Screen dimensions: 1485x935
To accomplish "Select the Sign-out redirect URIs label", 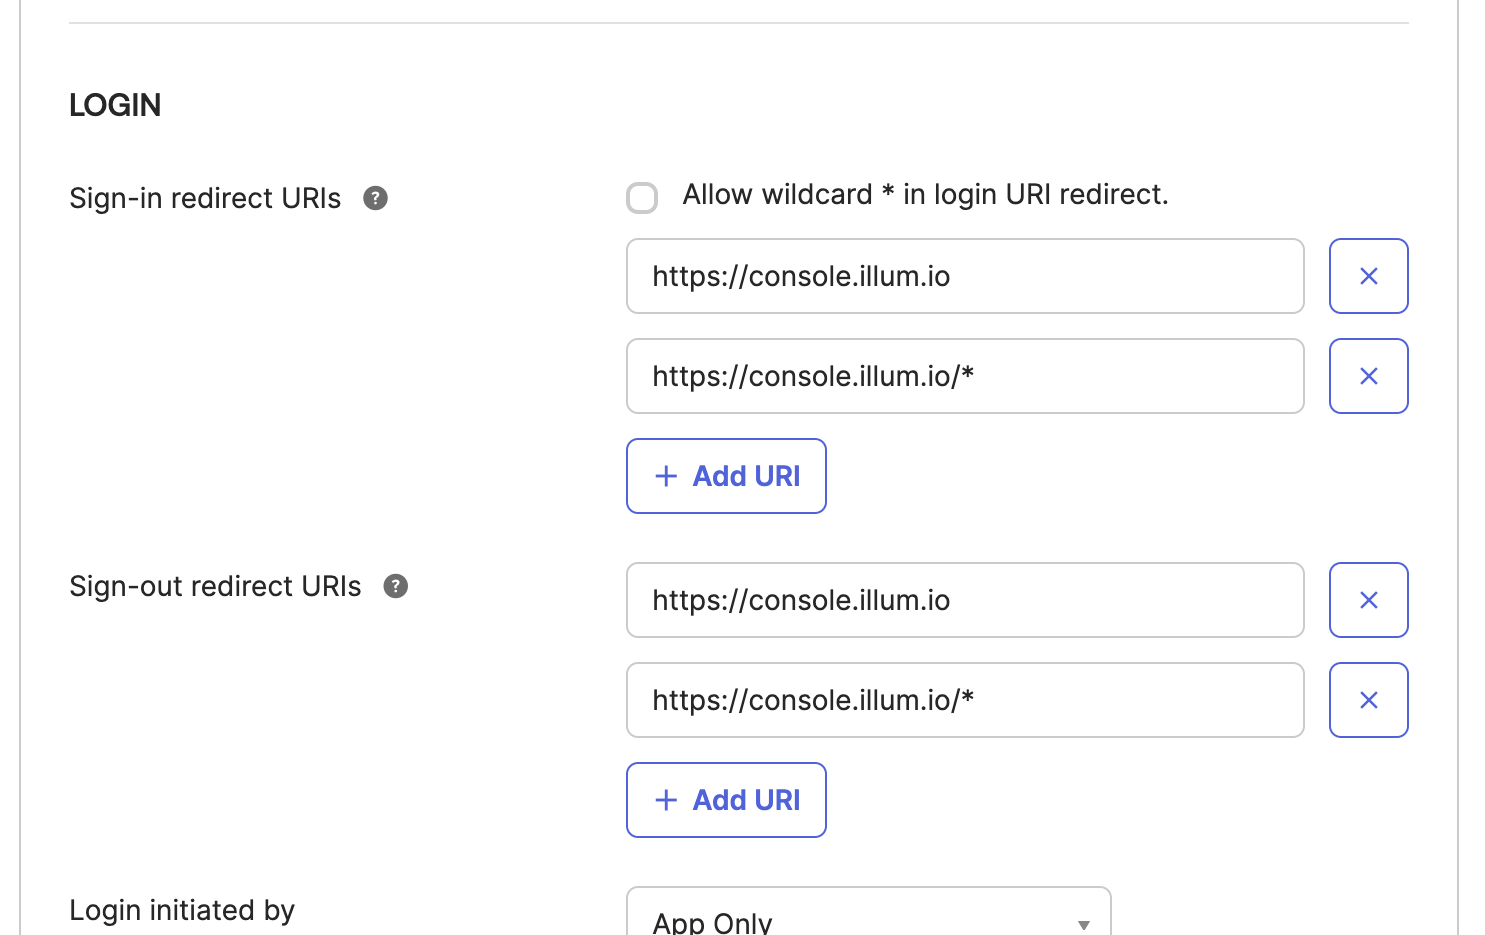I will 215,586.
